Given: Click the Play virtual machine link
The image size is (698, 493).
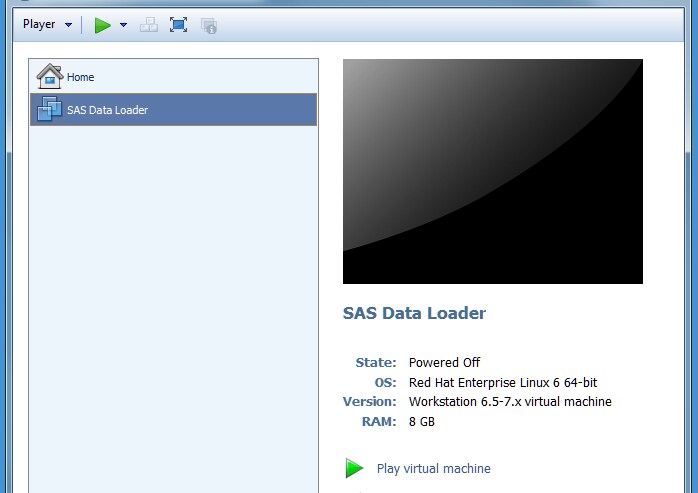Looking at the screenshot, I should point(433,468).
